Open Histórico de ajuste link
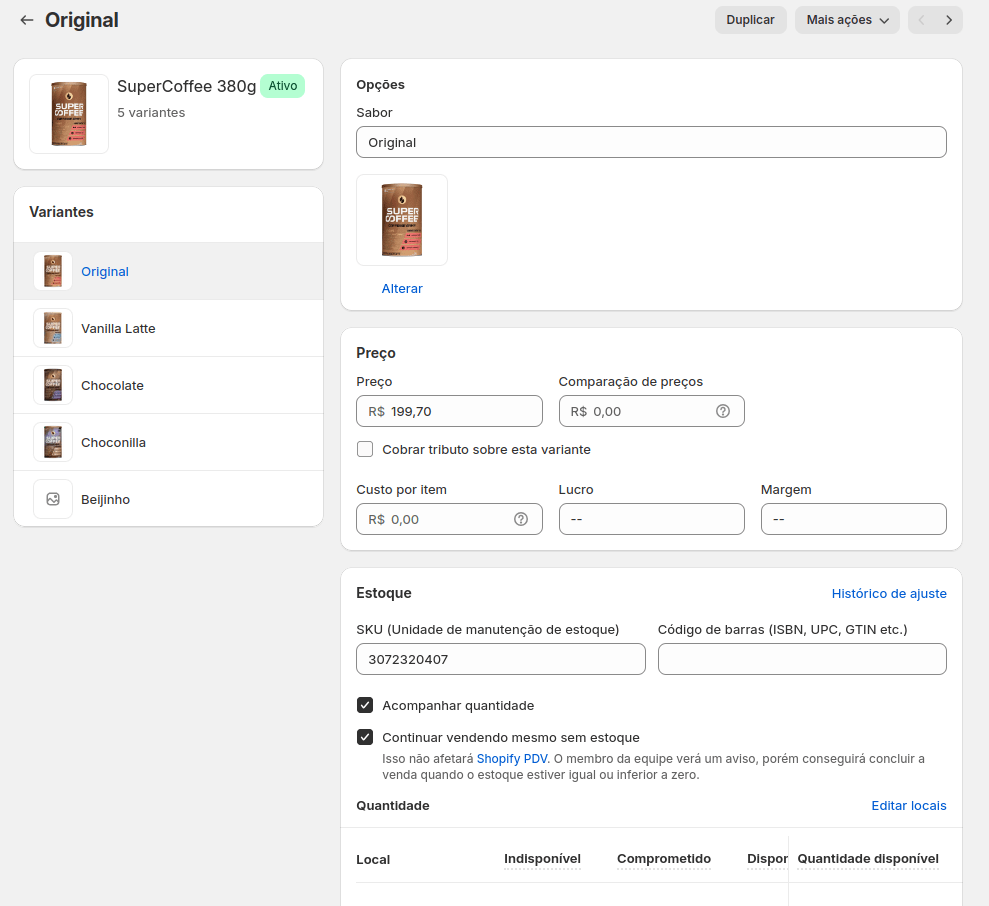Viewport: 989px width, 906px height. tap(889, 594)
